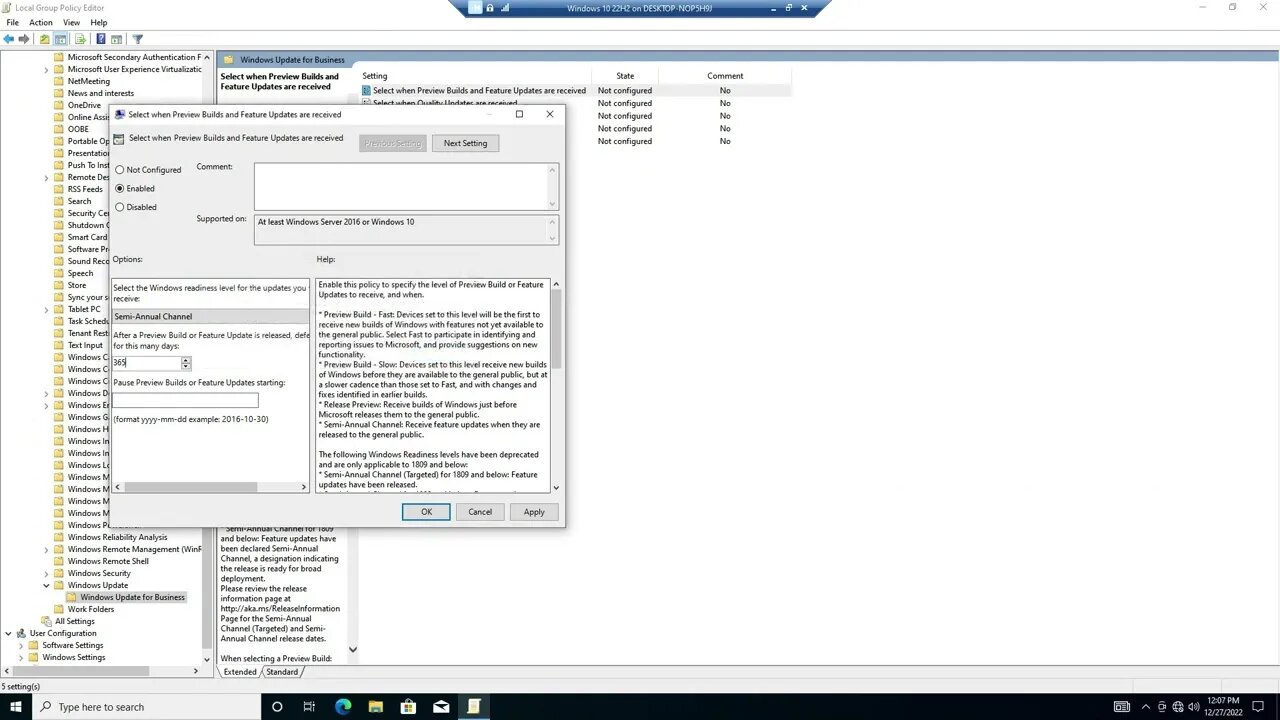Click the State column header
Image resolution: width=1280 pixels, height=720 pixels.
[625, 76]
